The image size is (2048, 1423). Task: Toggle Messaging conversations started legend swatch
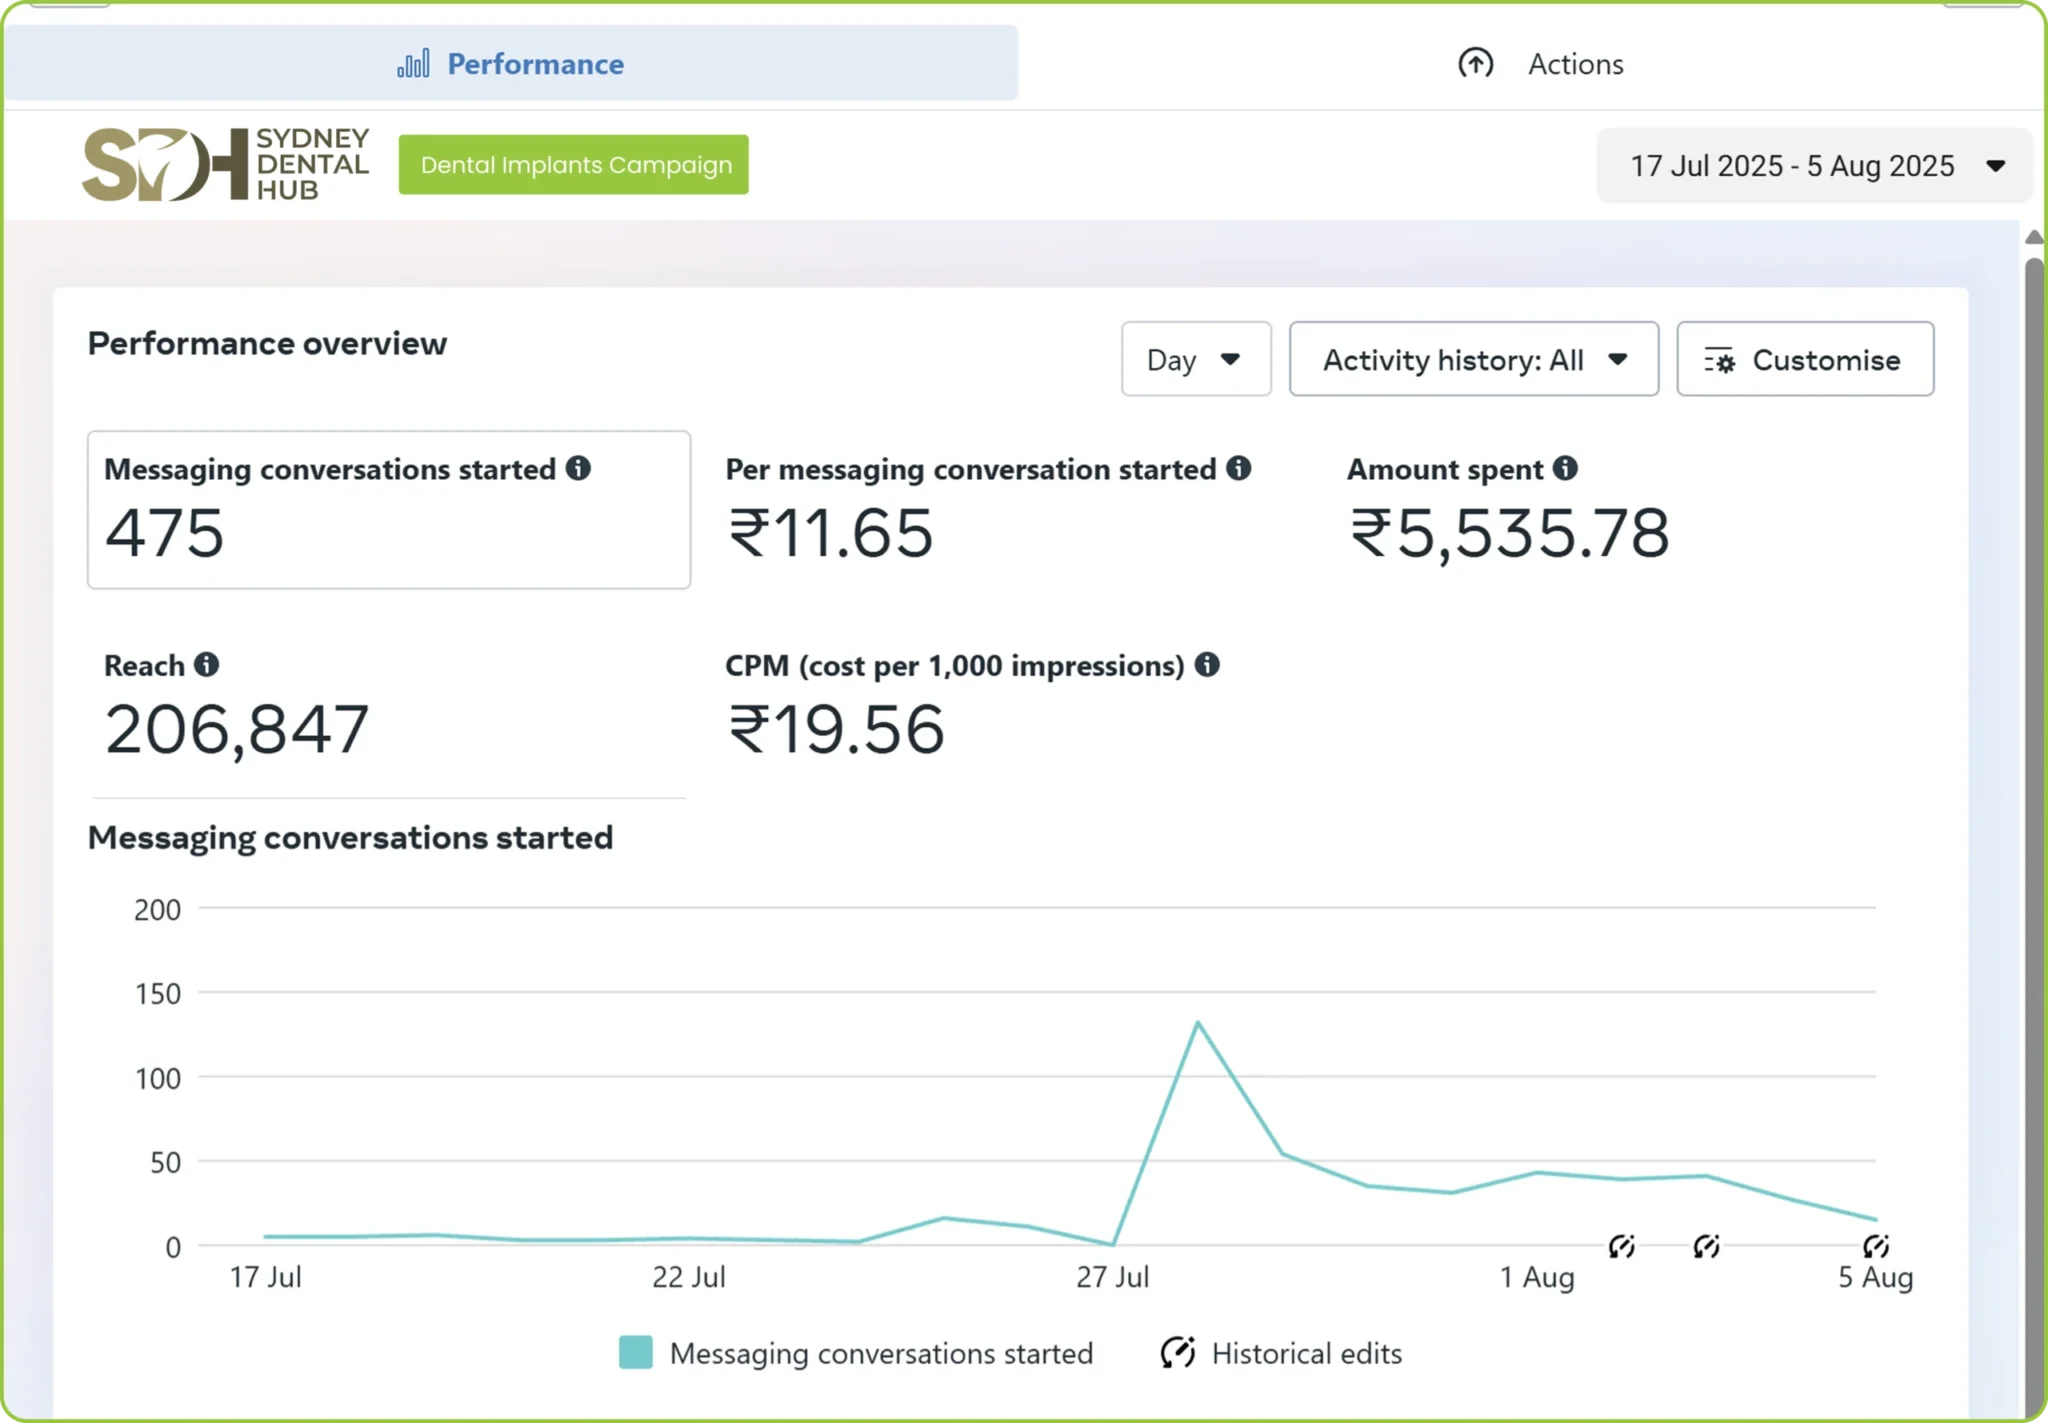636,1352
